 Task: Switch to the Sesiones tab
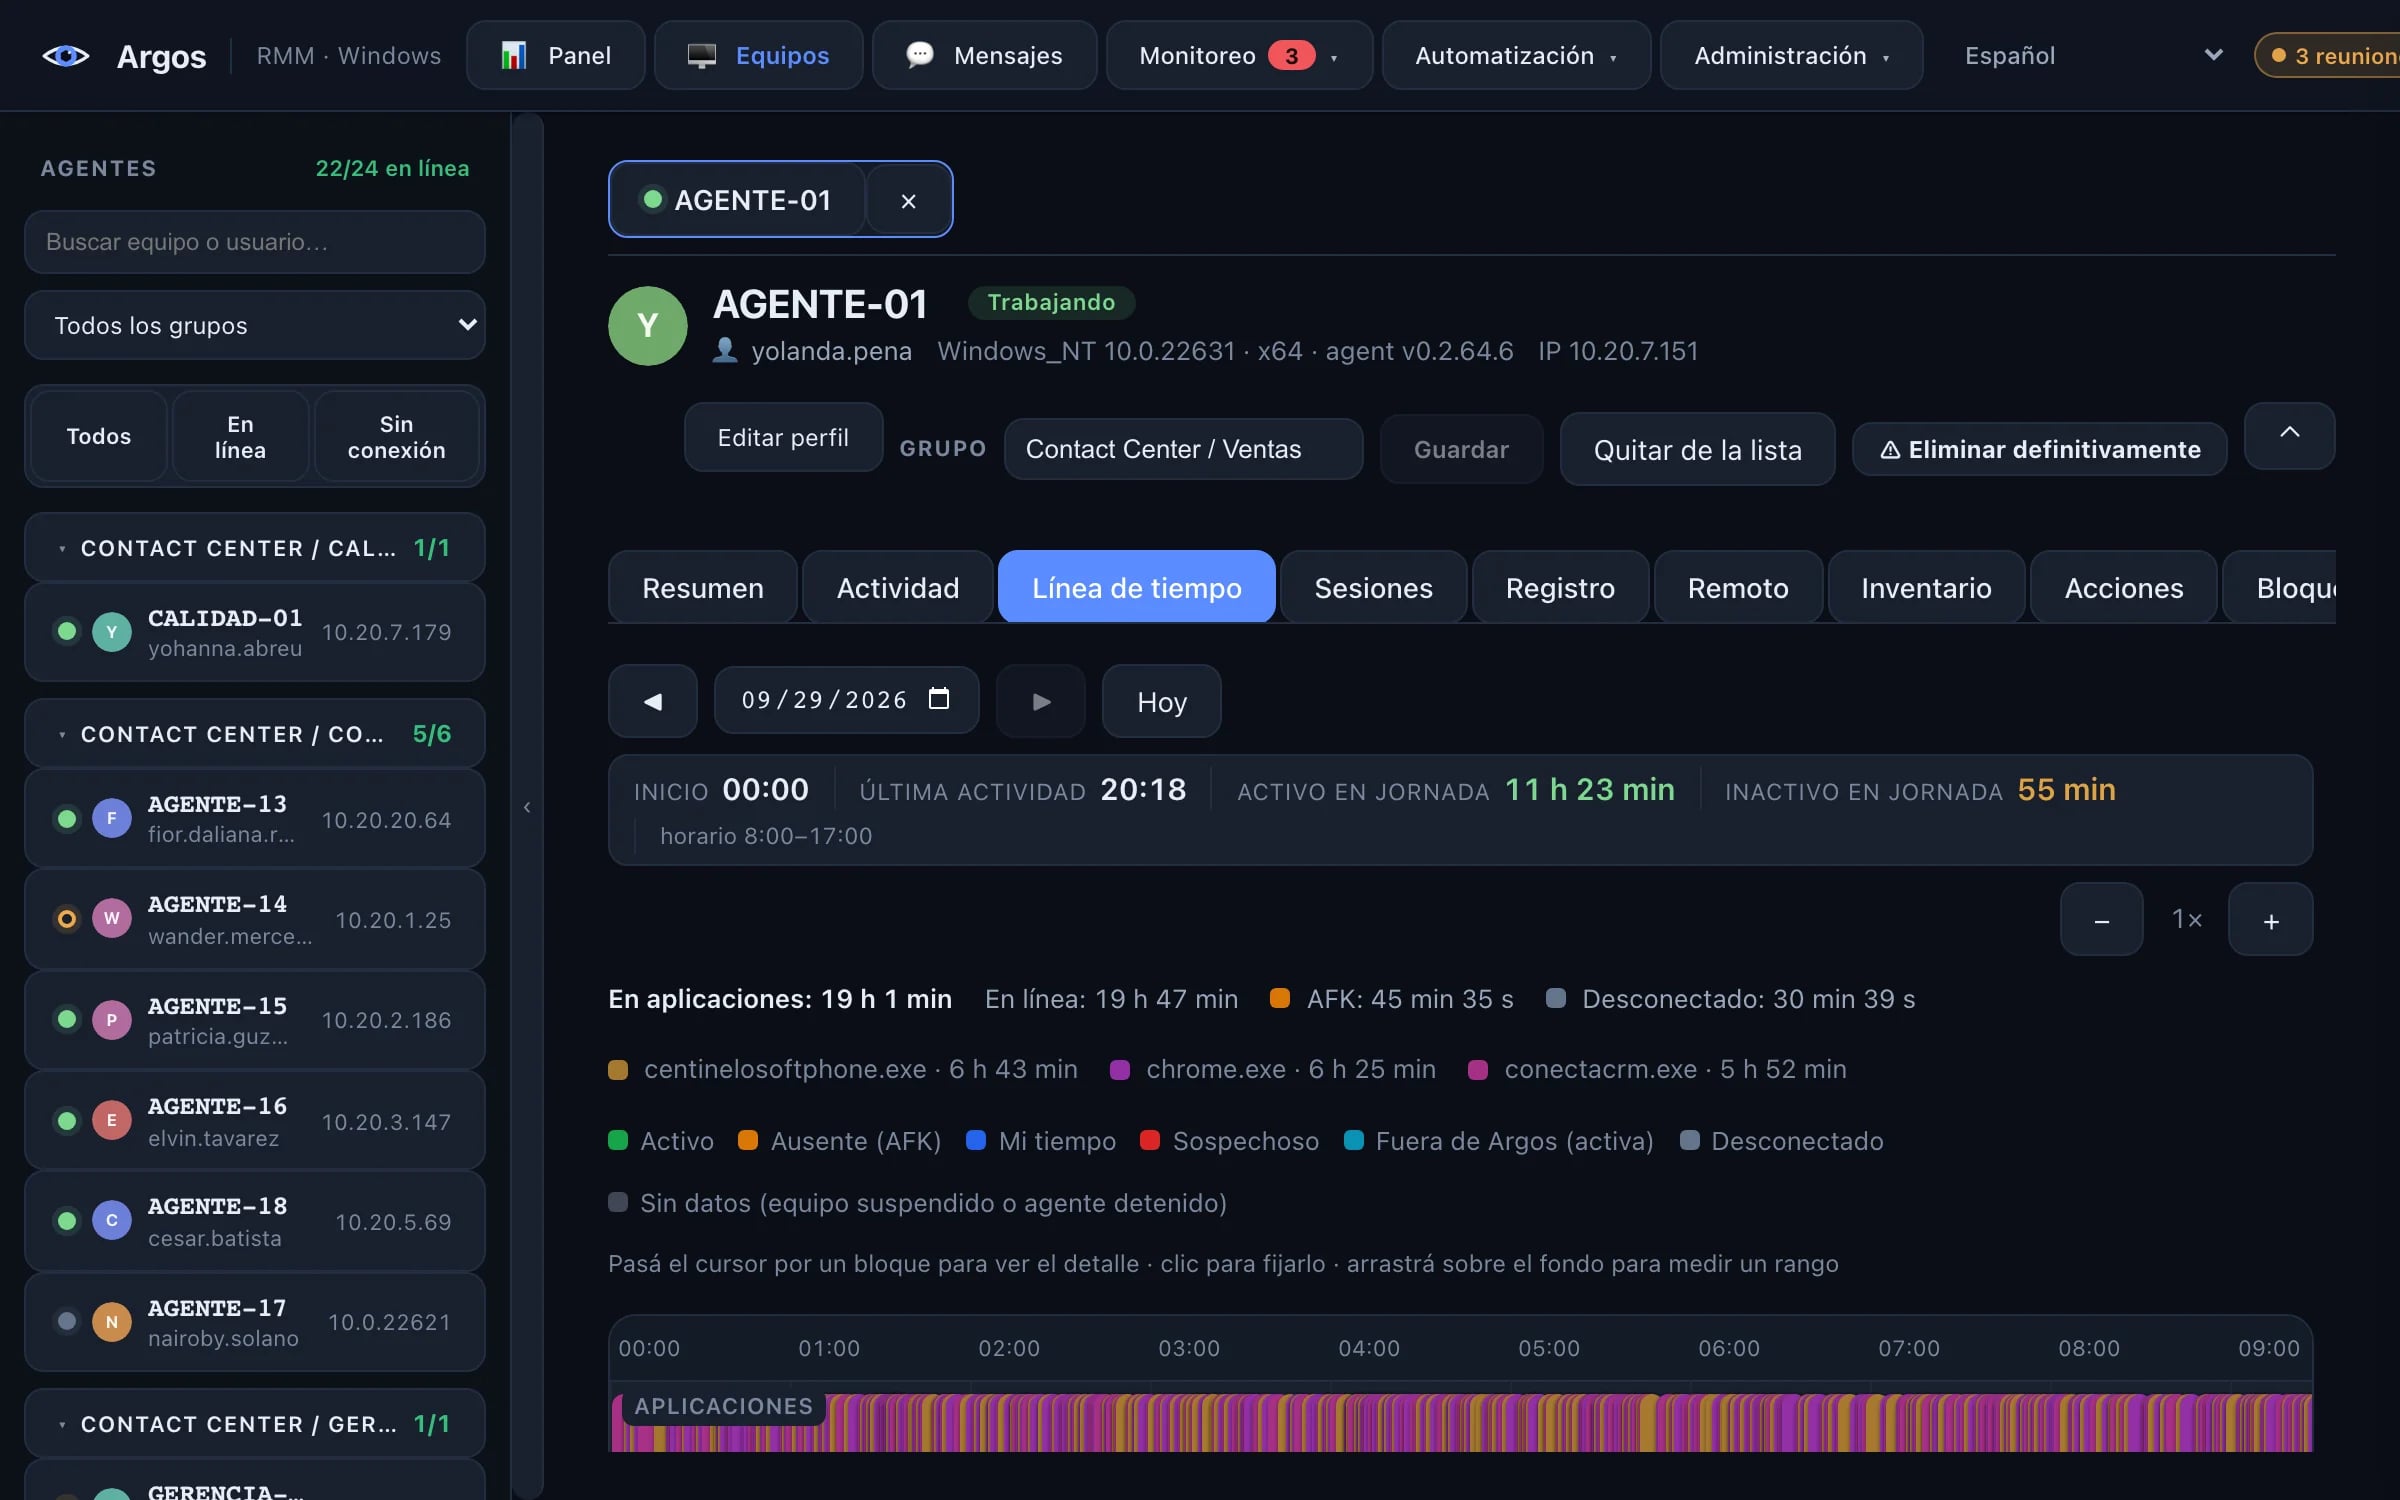pos(1373,587)
